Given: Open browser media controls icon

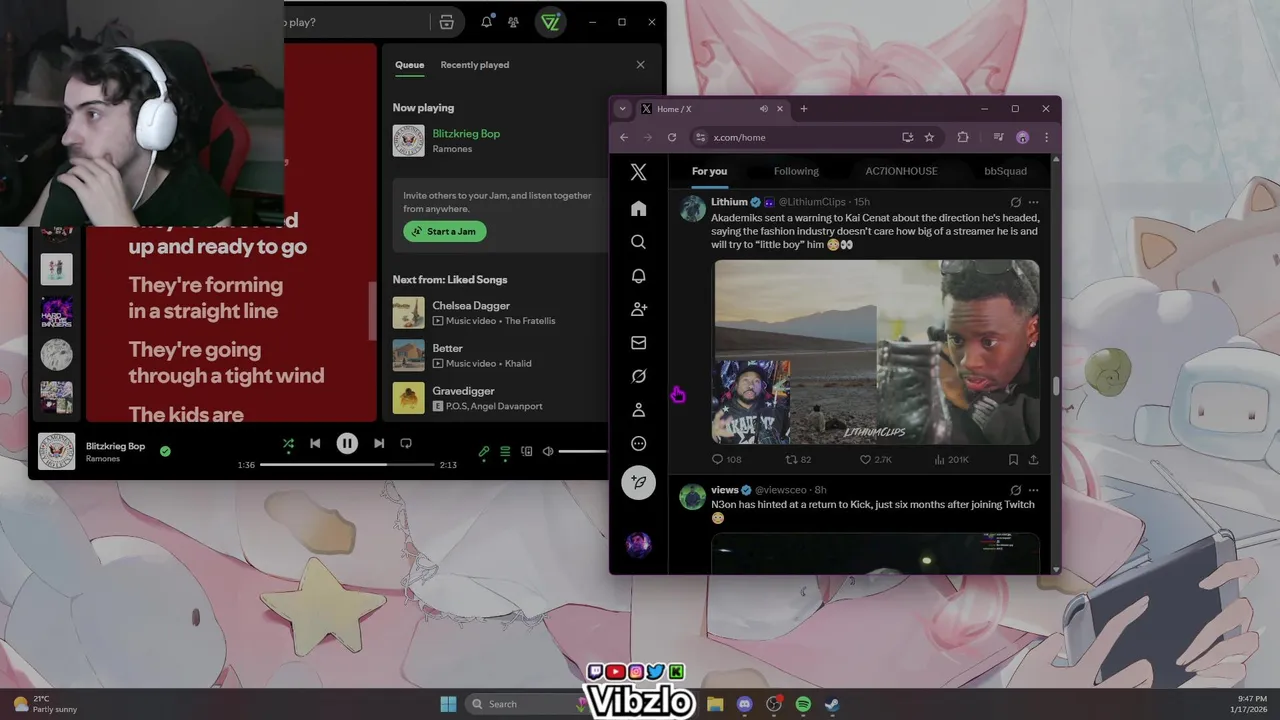Looking at the screenshot, I should pos(998,137).
